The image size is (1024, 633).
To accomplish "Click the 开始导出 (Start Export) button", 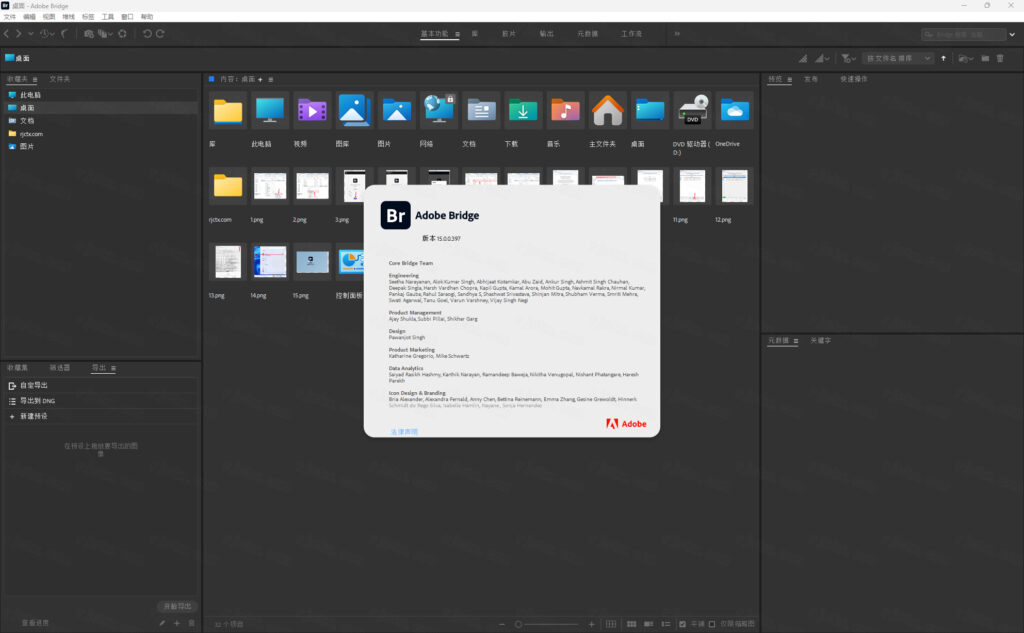I will tap(177, 607).
